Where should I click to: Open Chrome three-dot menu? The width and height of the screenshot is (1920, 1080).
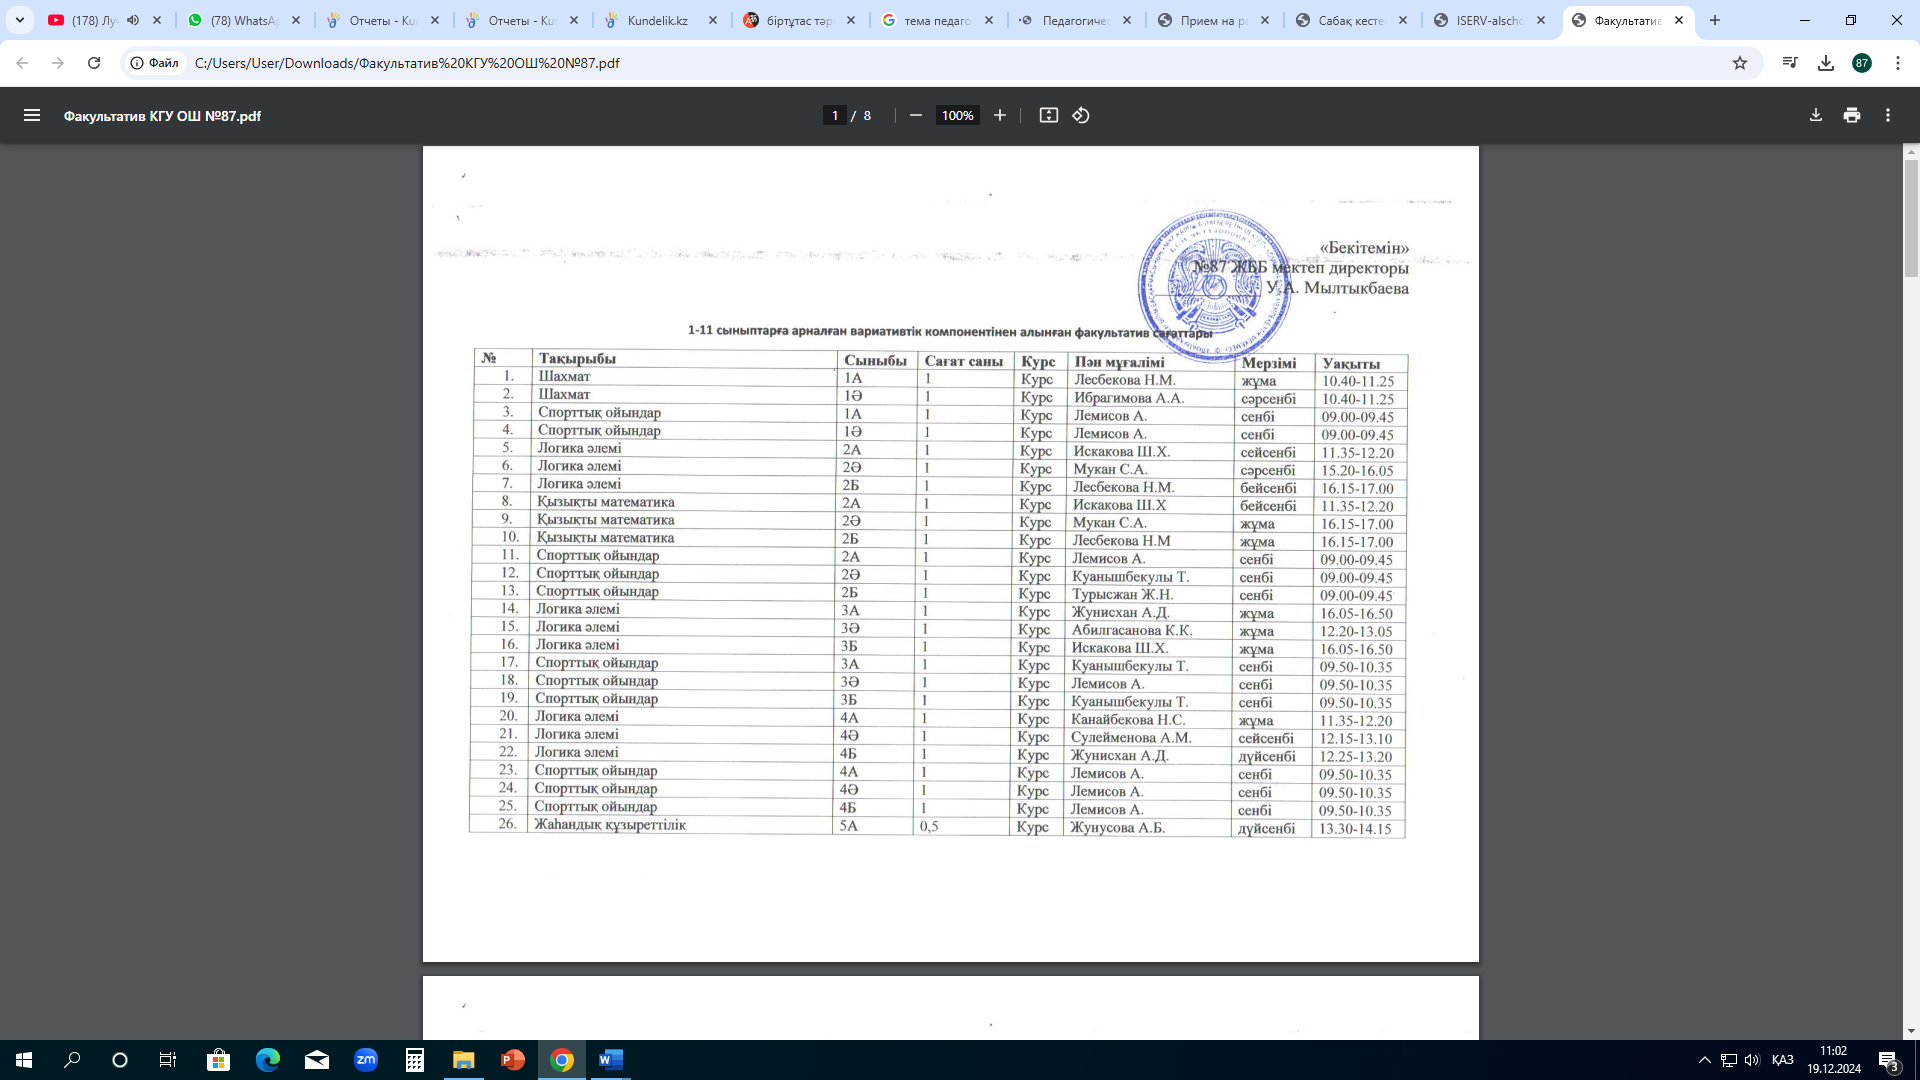point(1897,63)
